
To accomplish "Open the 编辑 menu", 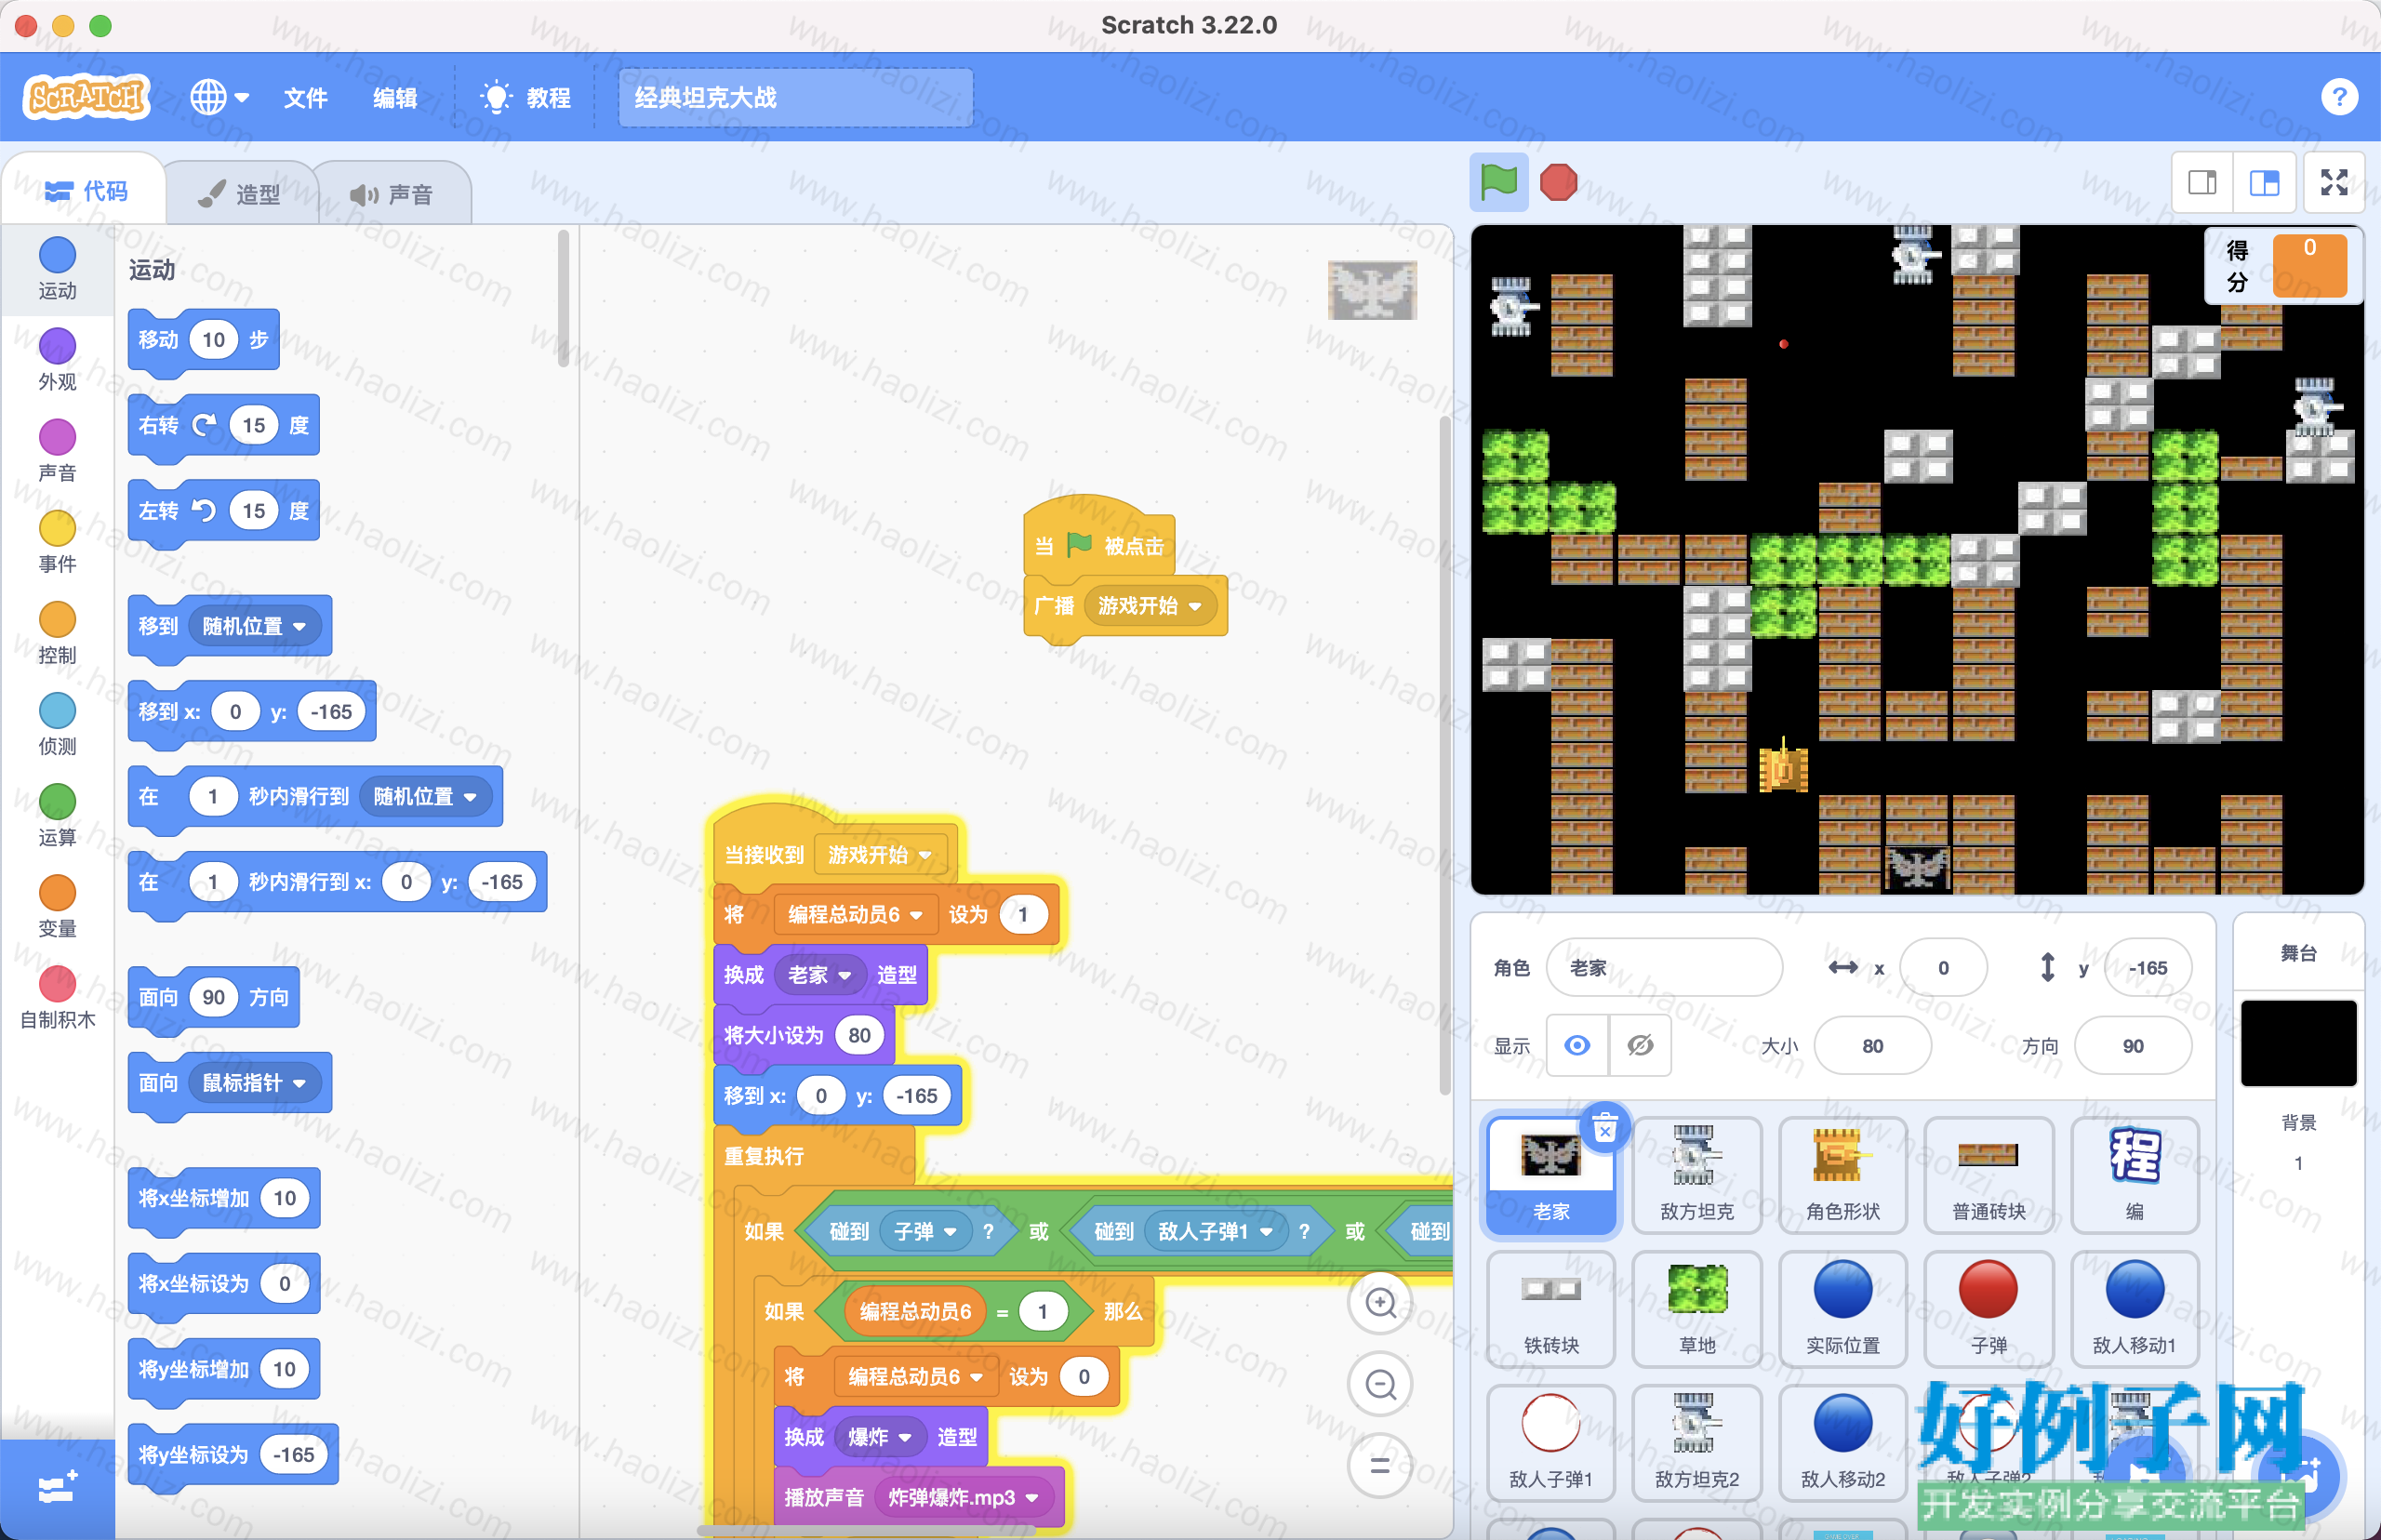I will coord(395,97).
